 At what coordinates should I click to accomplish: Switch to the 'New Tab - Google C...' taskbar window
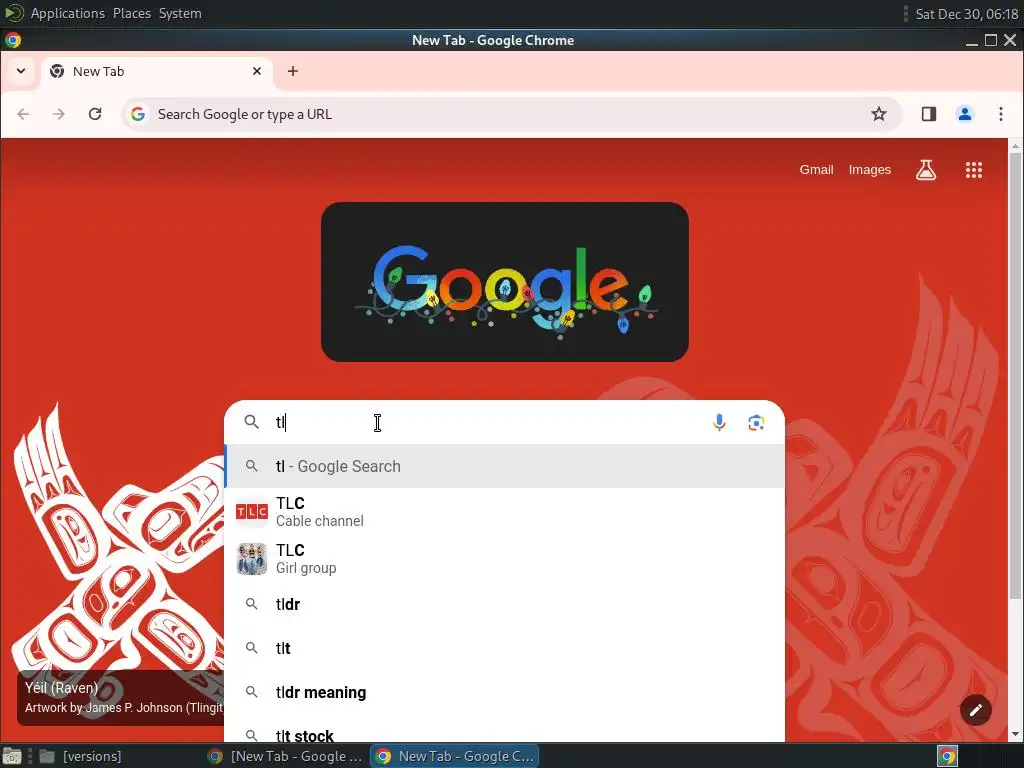(x=455, y=756)
